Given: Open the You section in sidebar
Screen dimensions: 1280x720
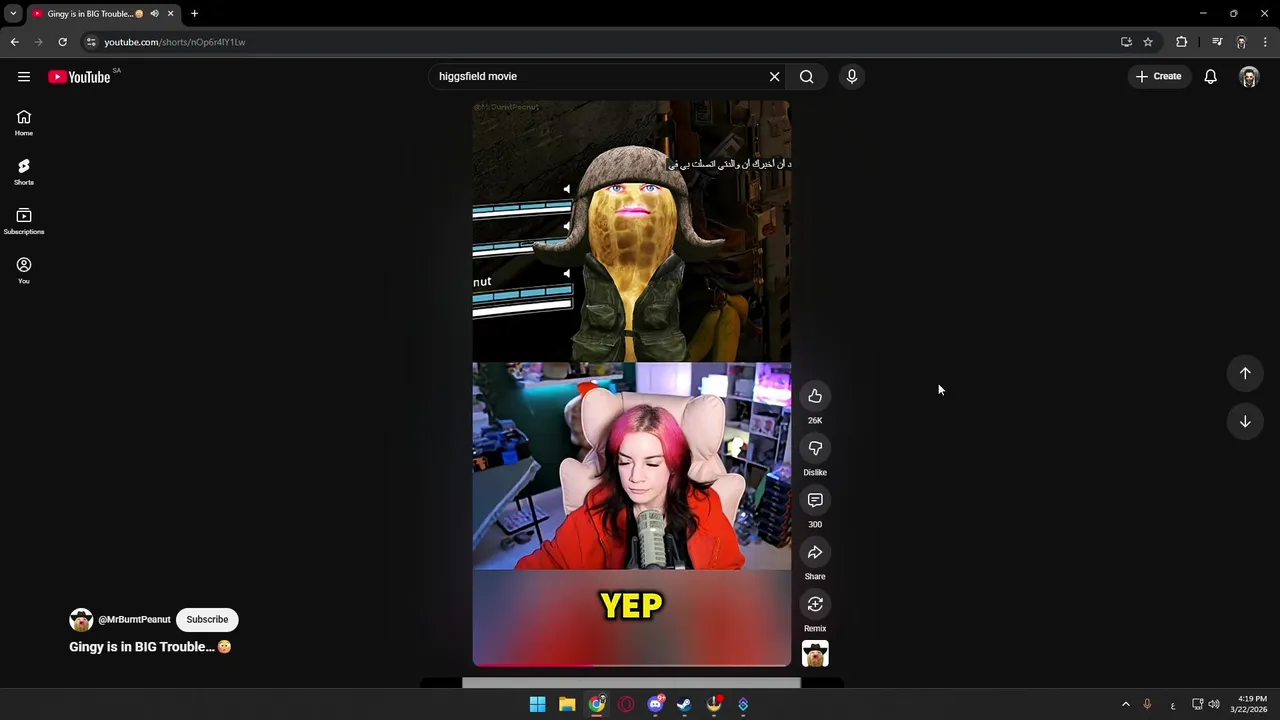Looking at the screenshot, I should [x=24, y=270].
